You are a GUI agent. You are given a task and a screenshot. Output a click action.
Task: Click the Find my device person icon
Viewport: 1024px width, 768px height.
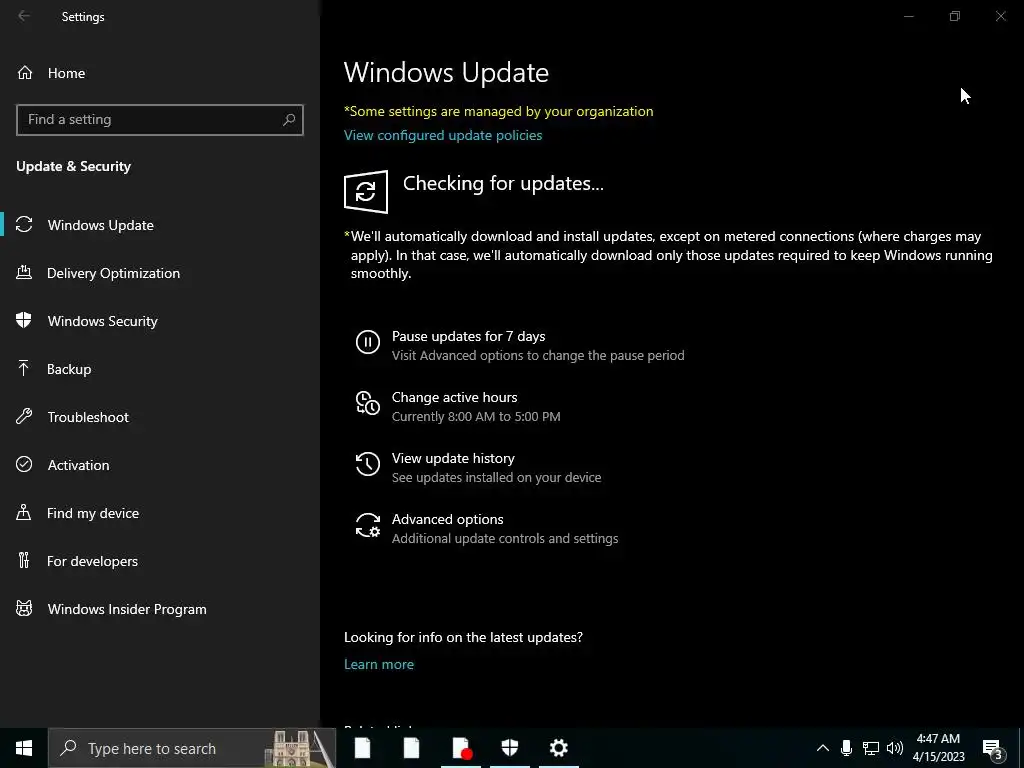[24, 513]
